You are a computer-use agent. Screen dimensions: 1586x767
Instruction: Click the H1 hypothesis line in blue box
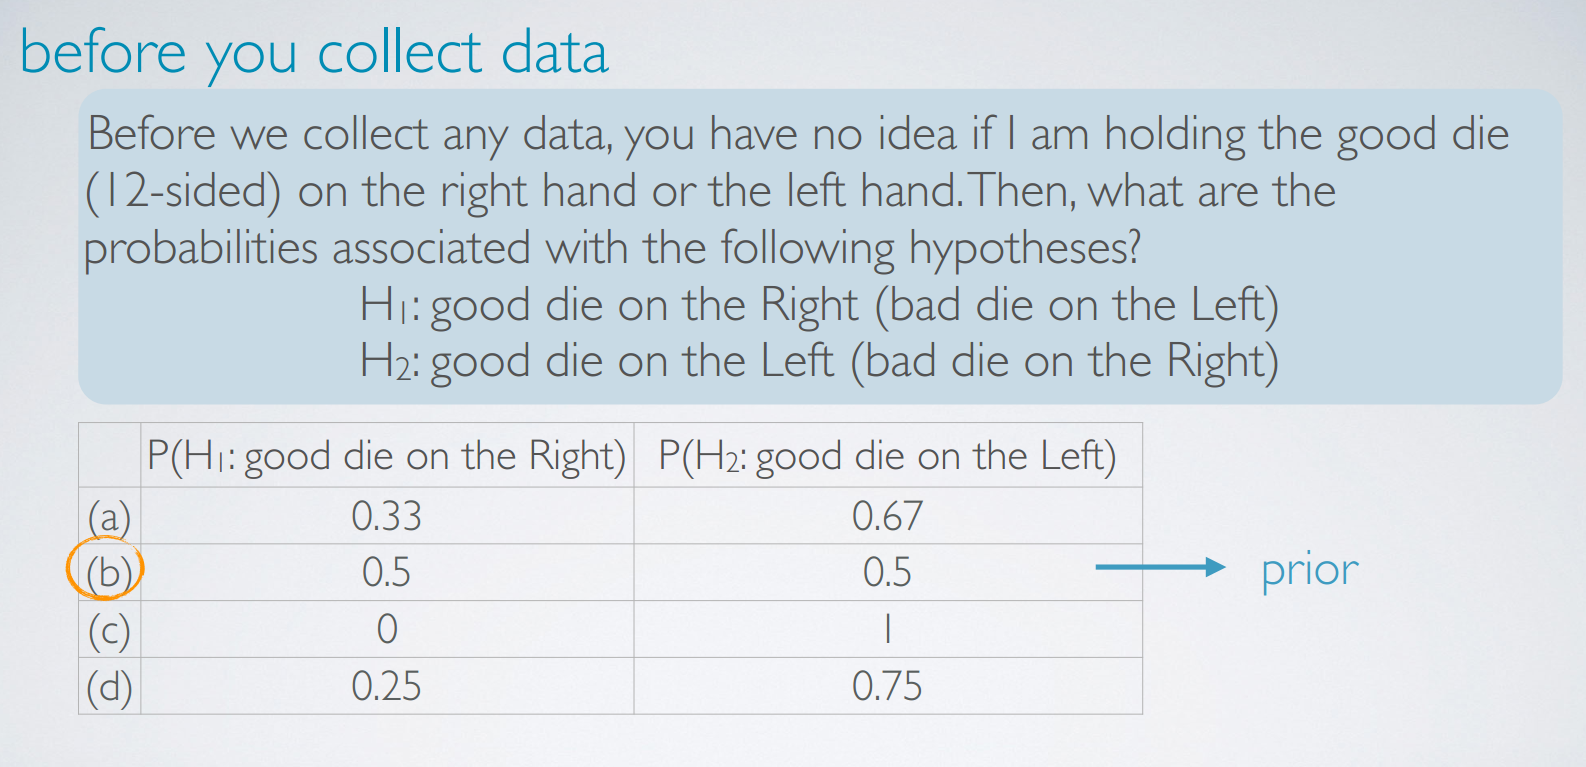[819, 305]
